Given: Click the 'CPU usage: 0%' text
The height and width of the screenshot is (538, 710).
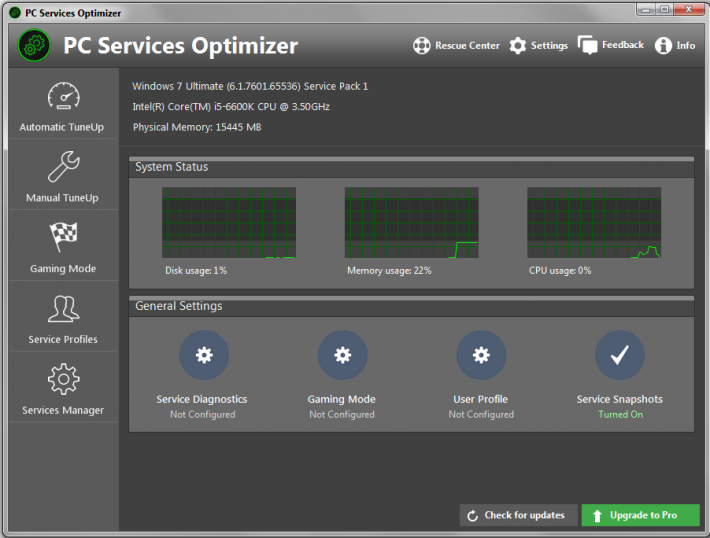Looking at the screenshot, I should pyautogui.click(x=560, y=271).
